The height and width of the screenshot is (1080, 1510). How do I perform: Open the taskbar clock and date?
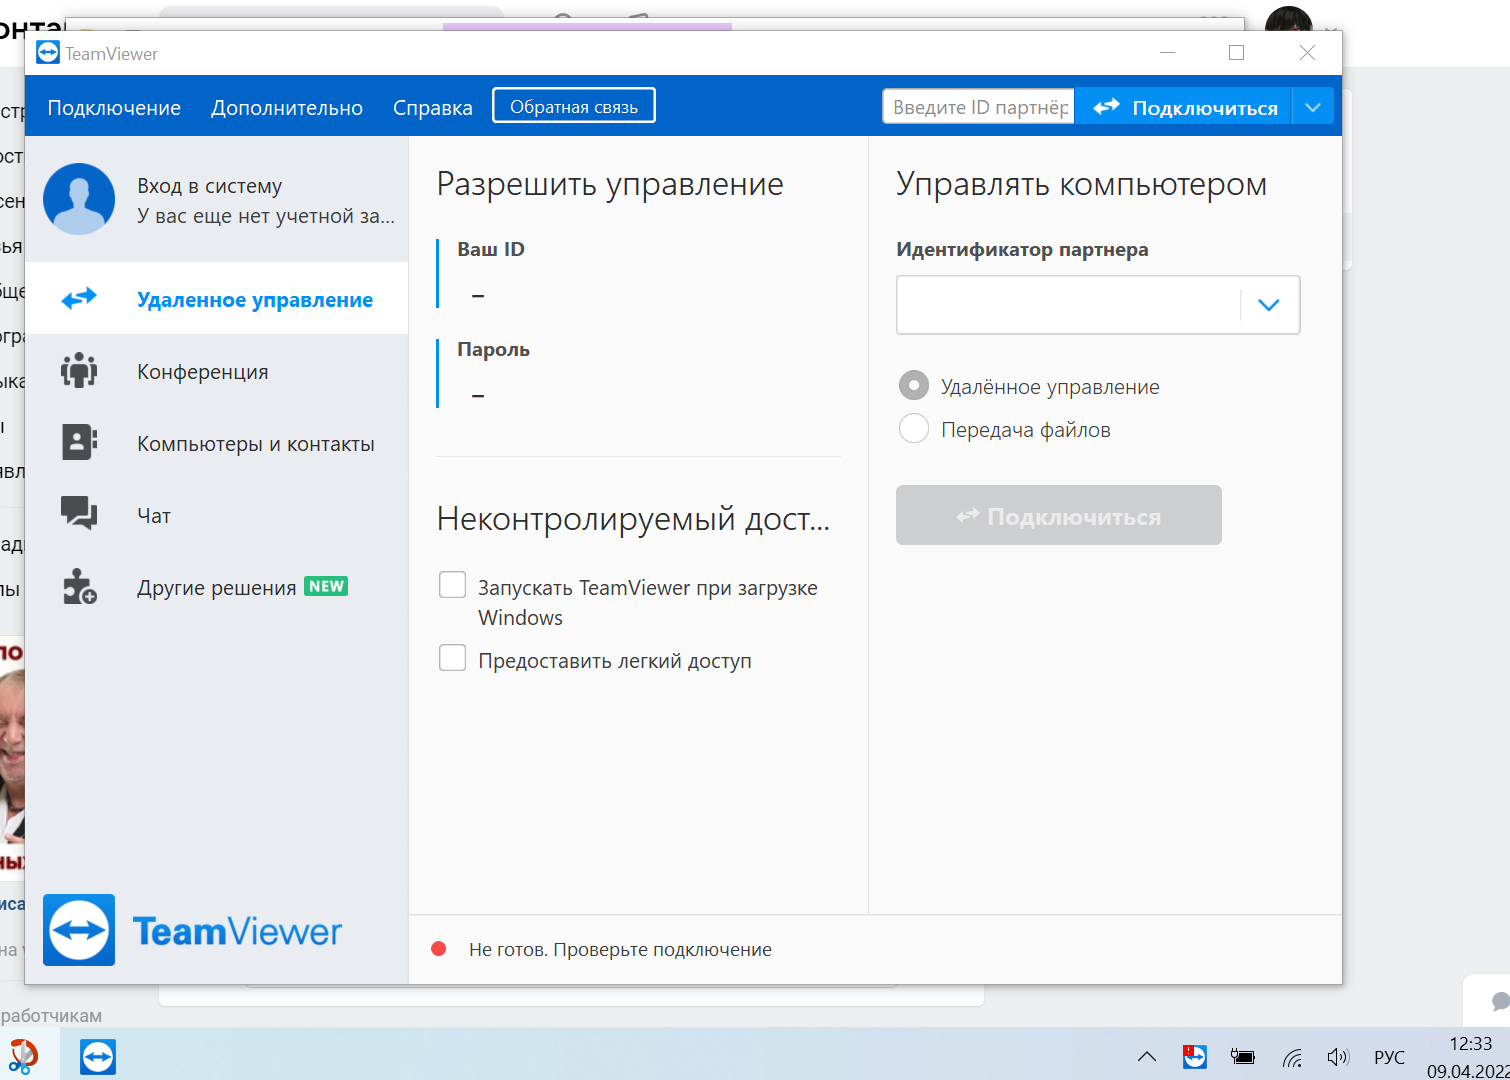coord(1468,1057)
